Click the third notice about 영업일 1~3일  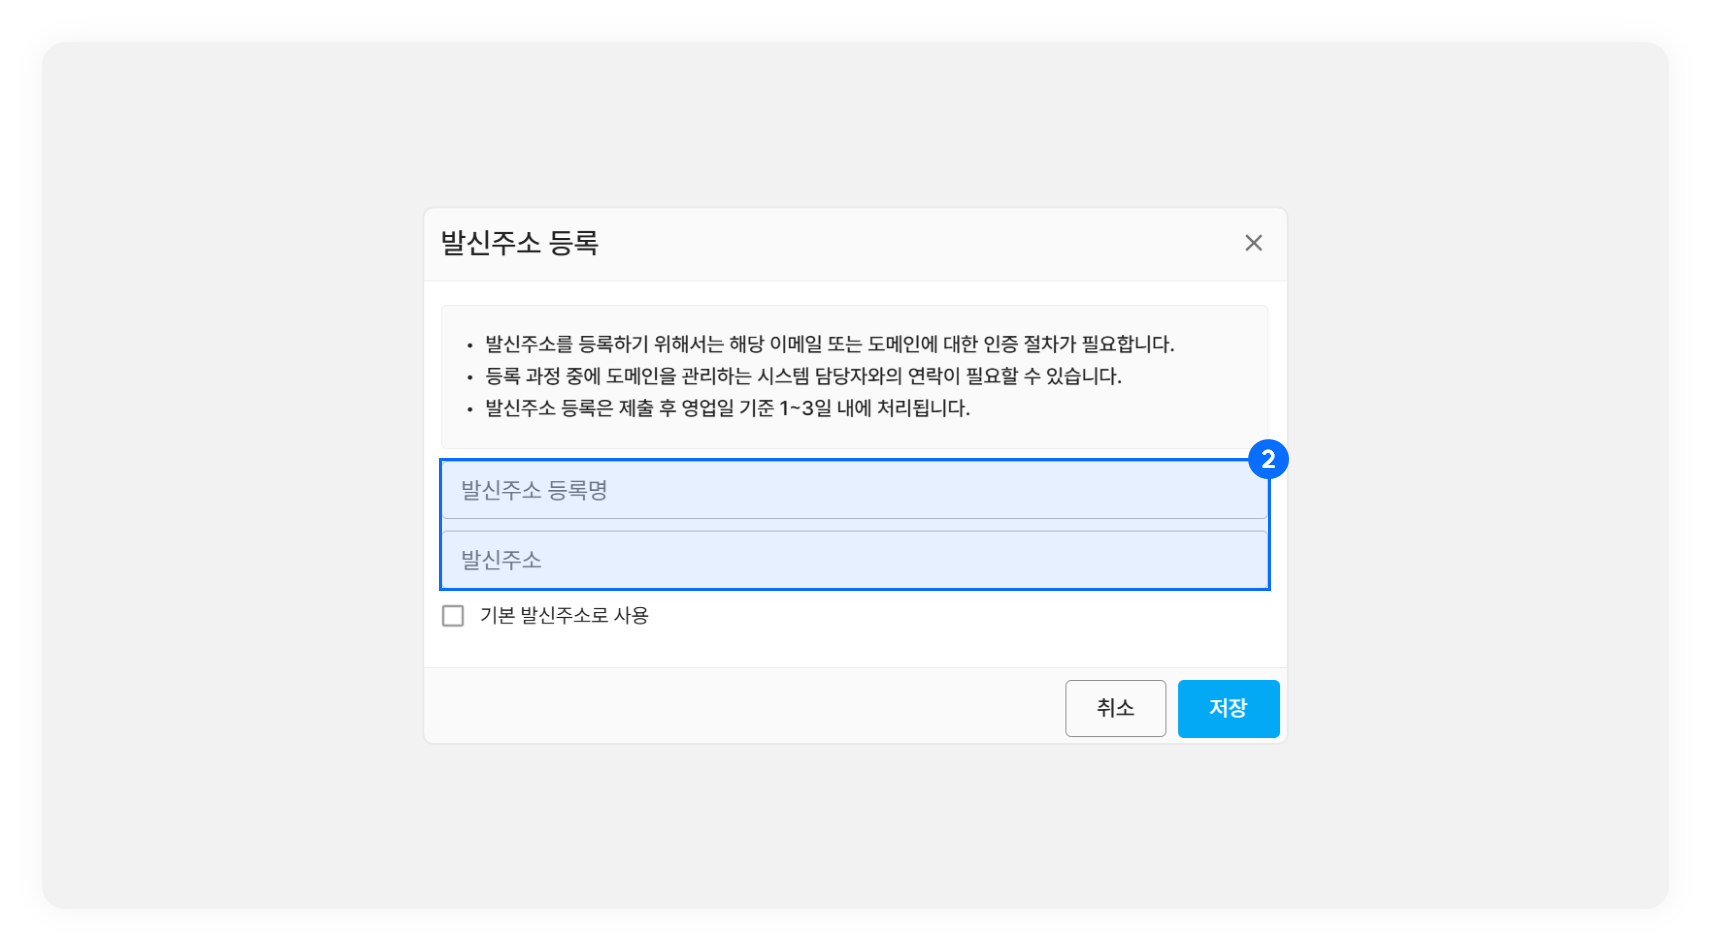coord(727,408)
